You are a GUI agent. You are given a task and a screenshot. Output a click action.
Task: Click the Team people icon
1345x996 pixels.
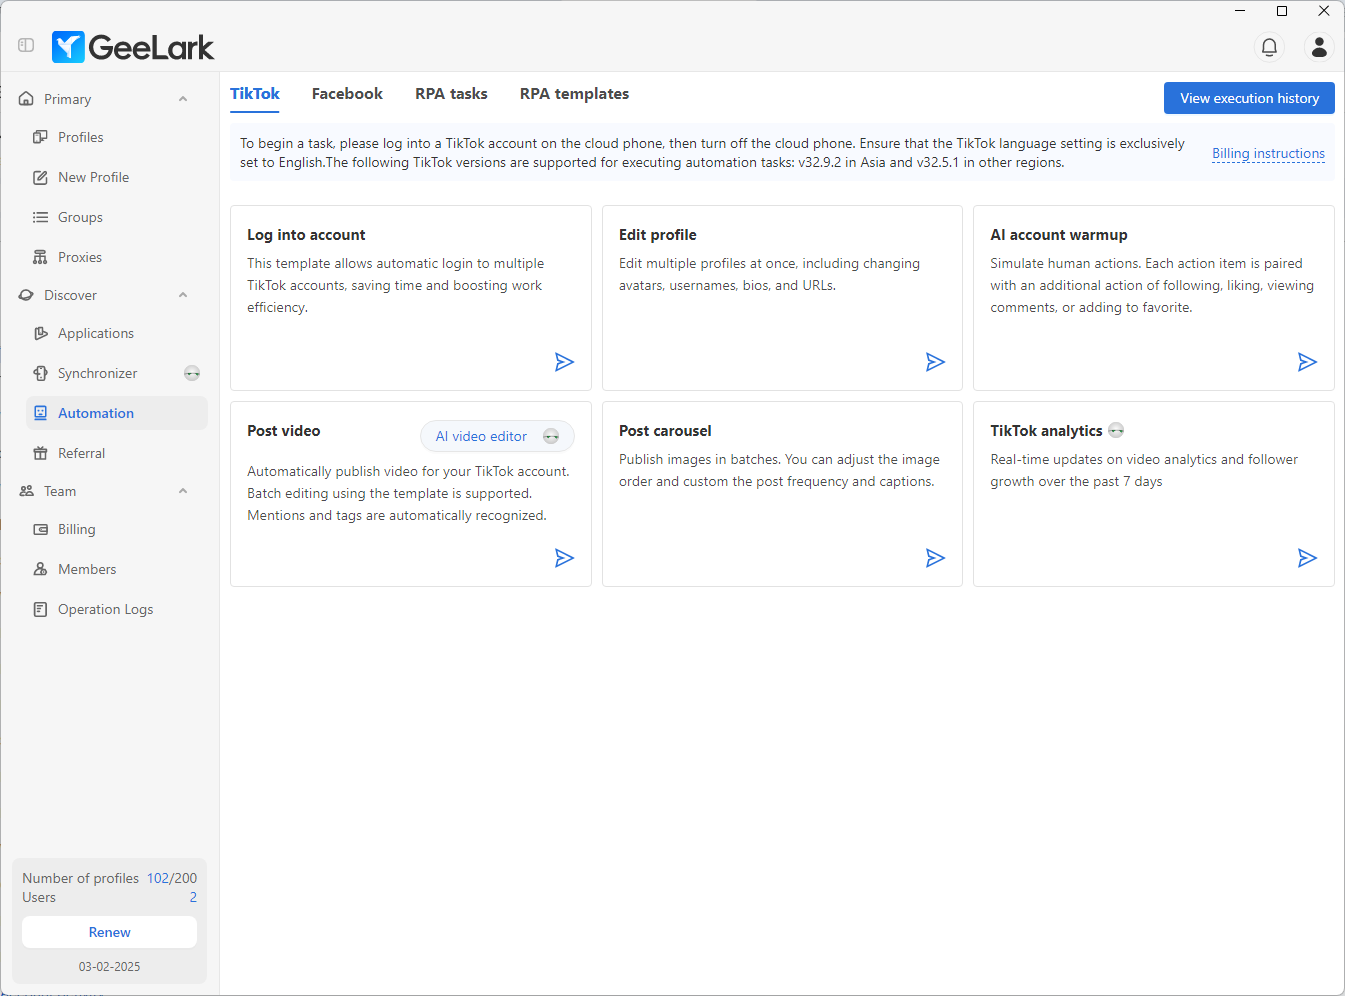[x=26, y=491]
